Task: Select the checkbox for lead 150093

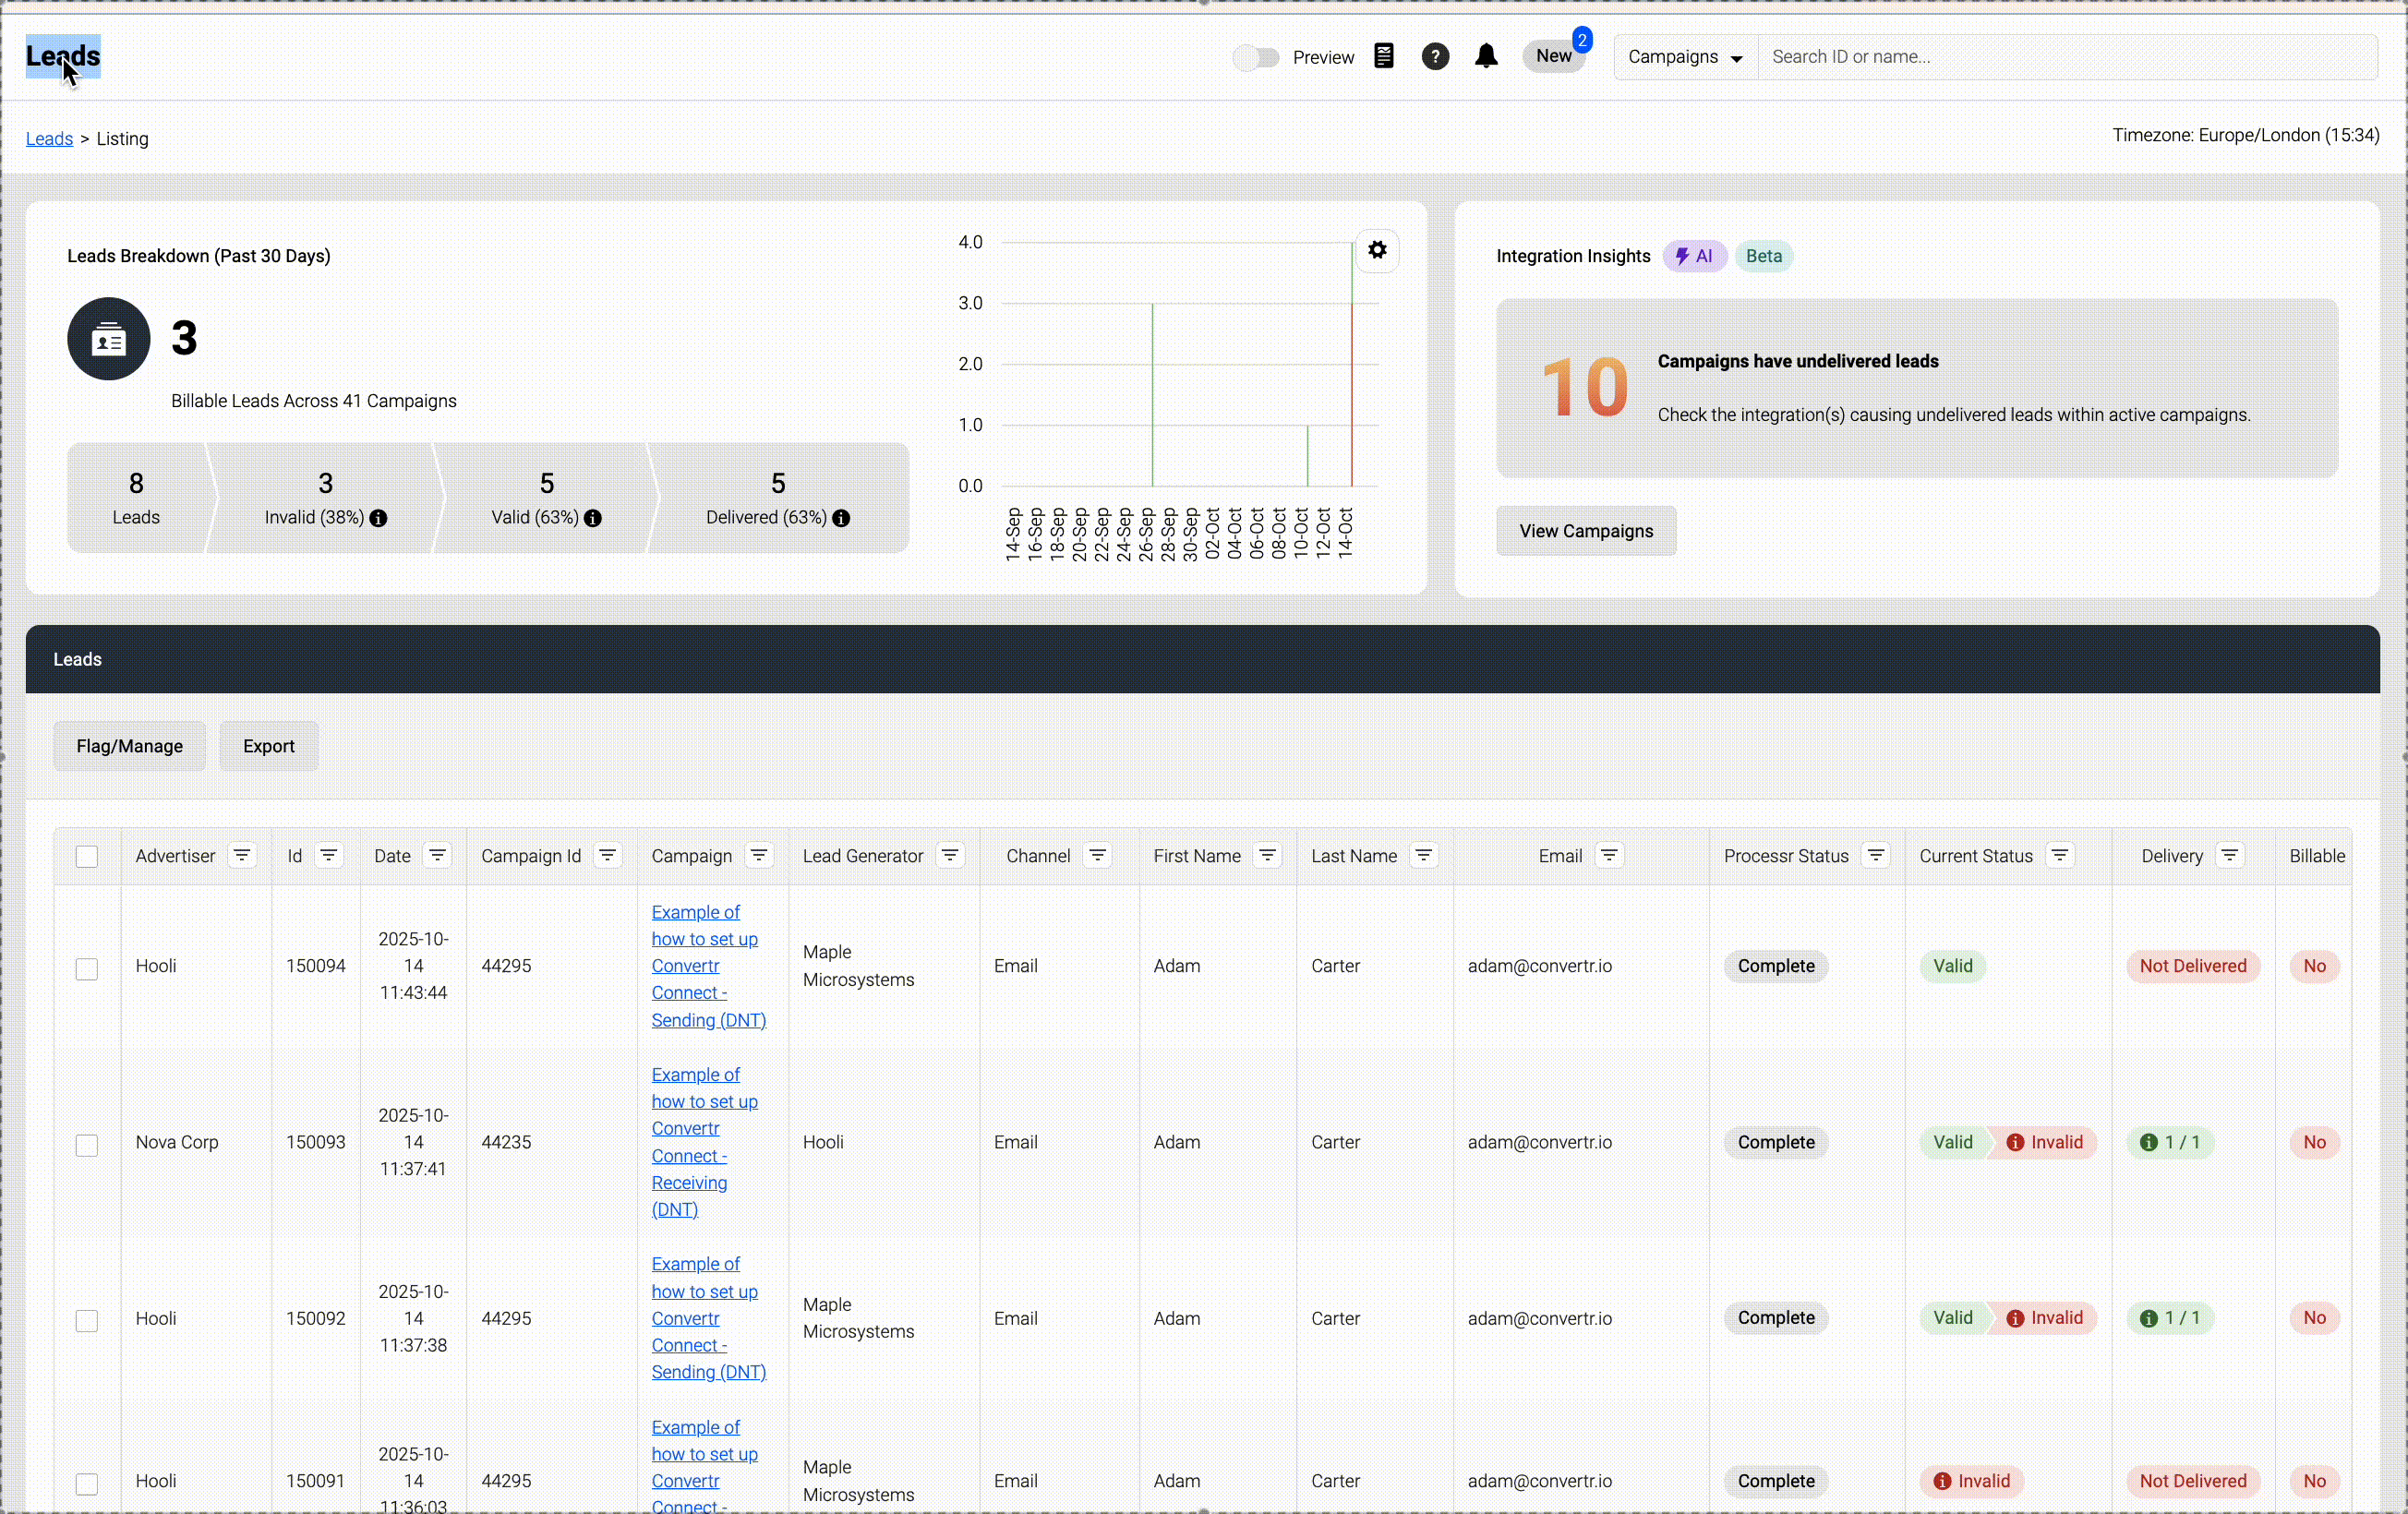Action: click(x=87, y=1145)
